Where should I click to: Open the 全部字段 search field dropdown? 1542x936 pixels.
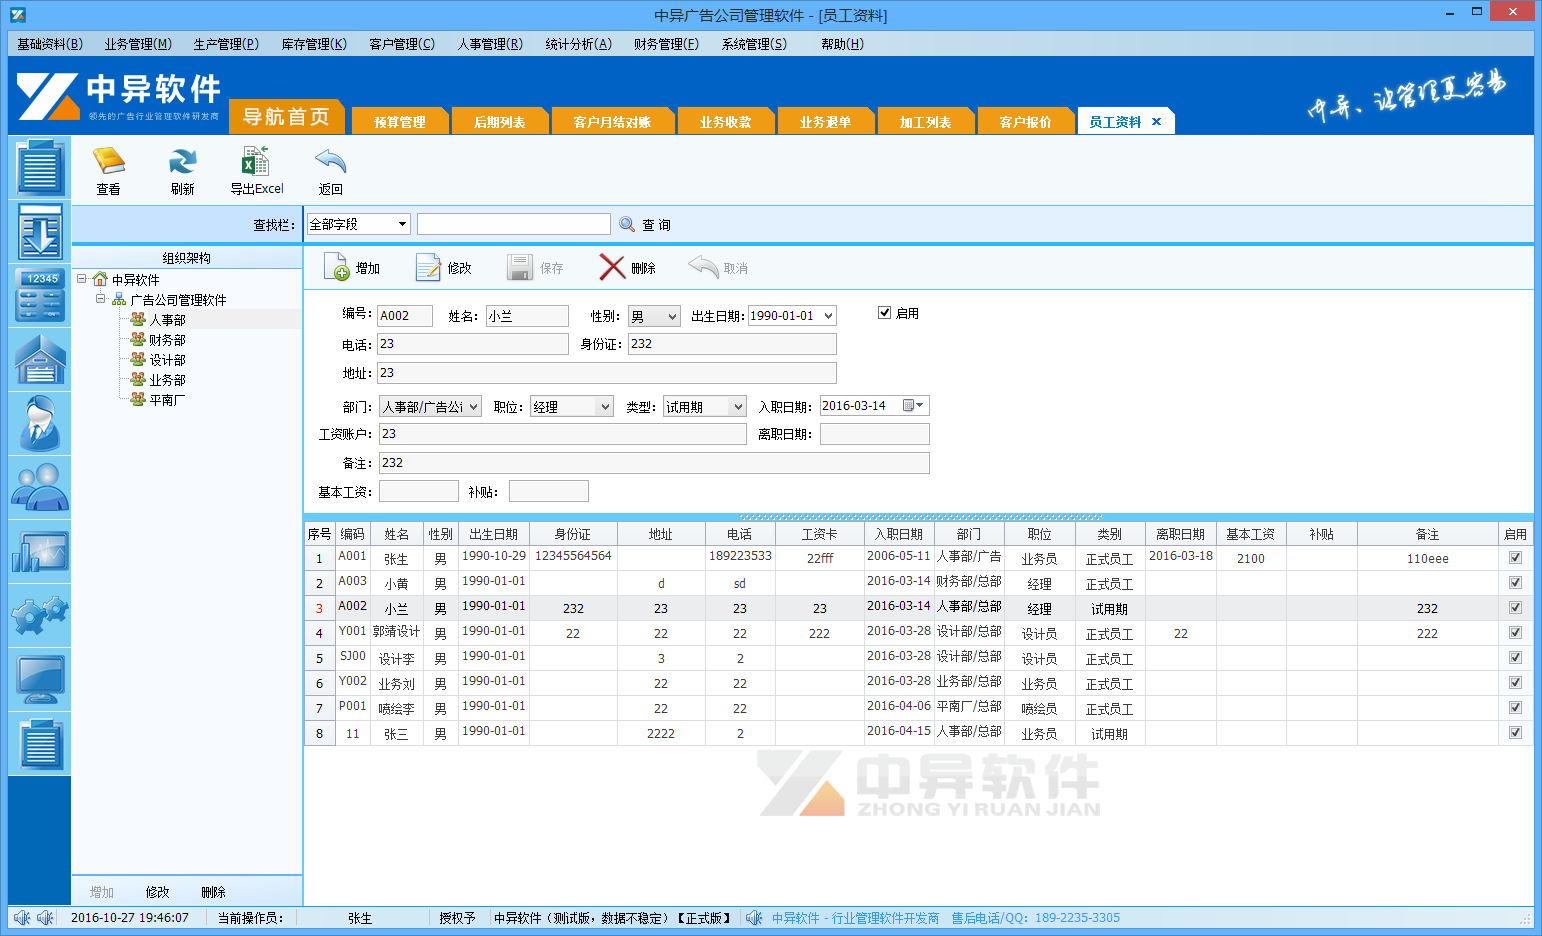(401, 224)
